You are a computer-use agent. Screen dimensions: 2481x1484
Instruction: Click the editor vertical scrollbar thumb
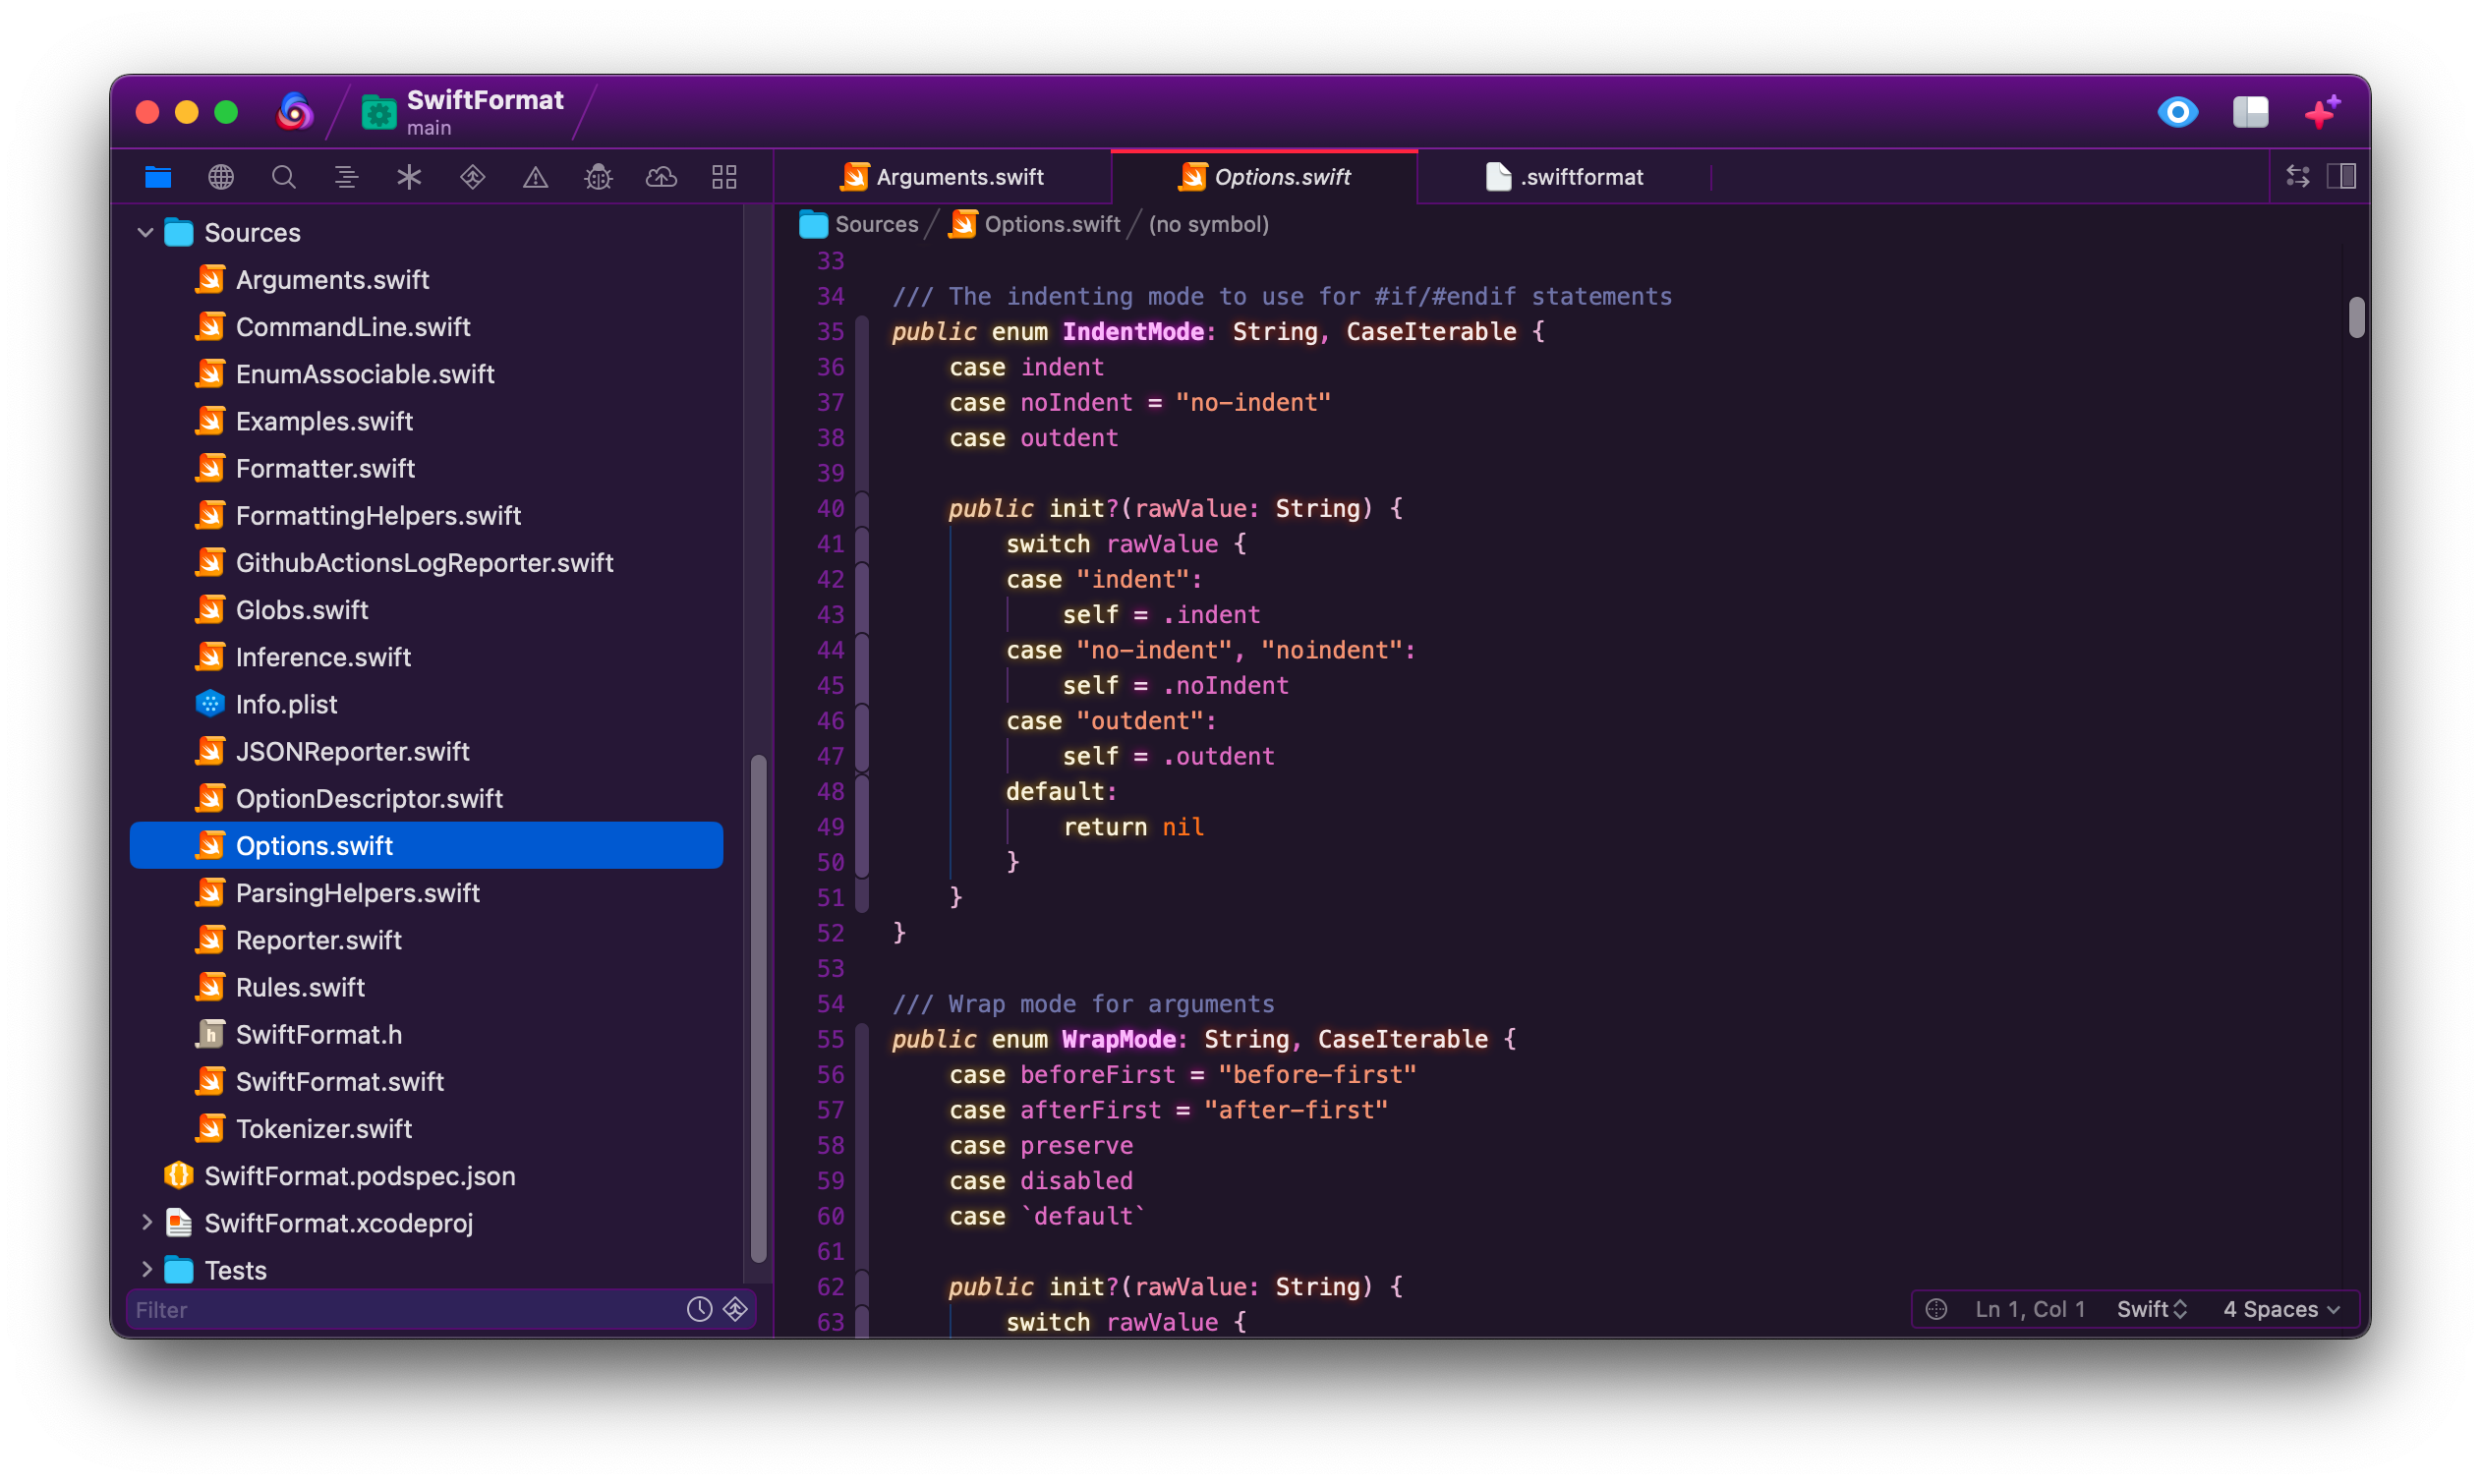[2356, 318]
